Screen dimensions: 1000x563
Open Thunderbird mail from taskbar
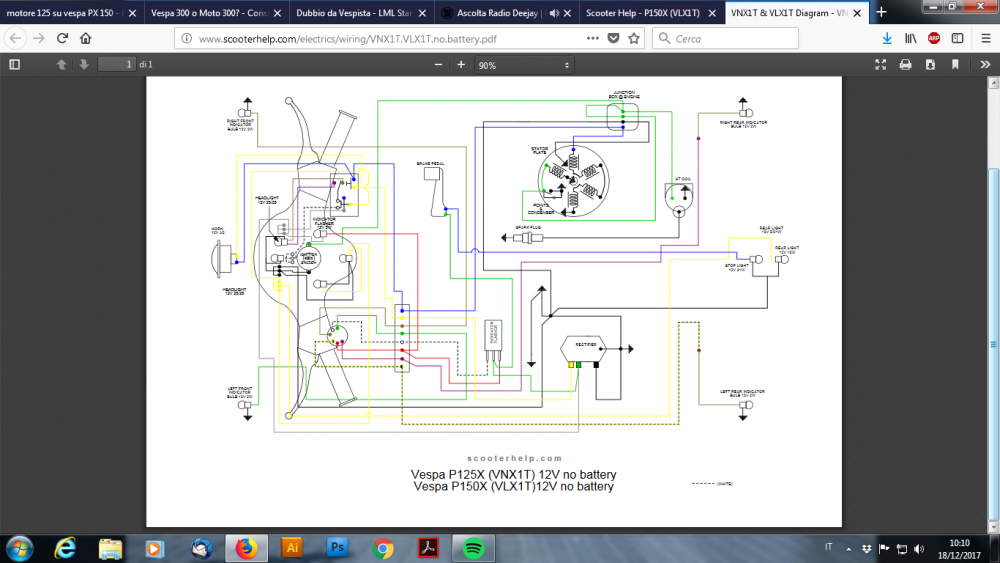[x=202, y=548]
